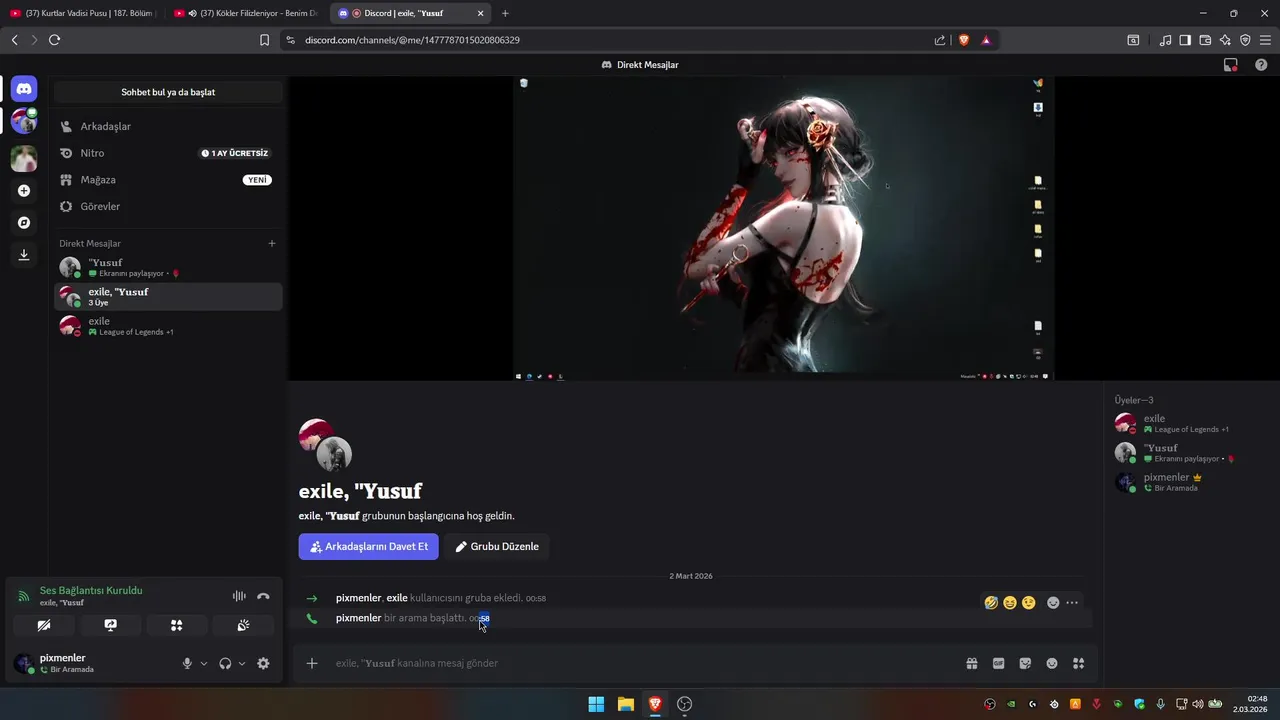Open the Download apps arrow icon
Image resolution: width=1280 pixels, height=720 pixels.
point(24,255)
